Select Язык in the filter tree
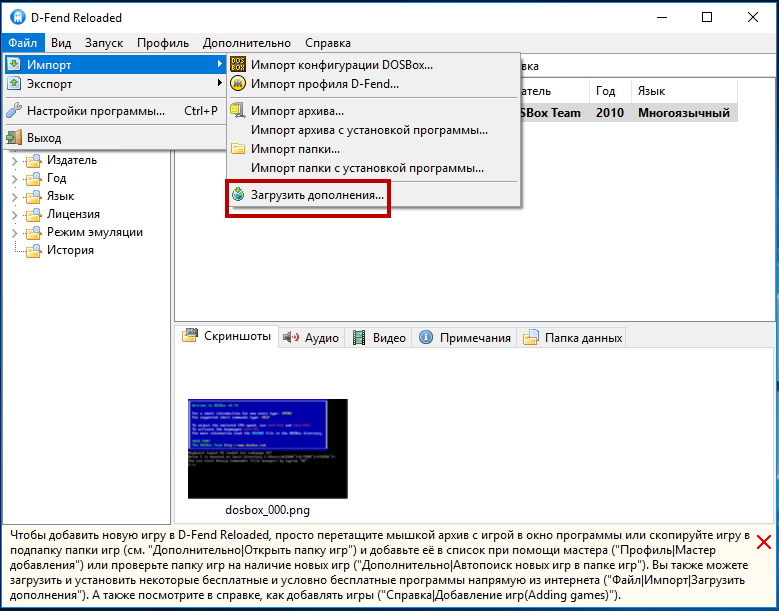Screen dimensions: 779x611 (61, 196)
